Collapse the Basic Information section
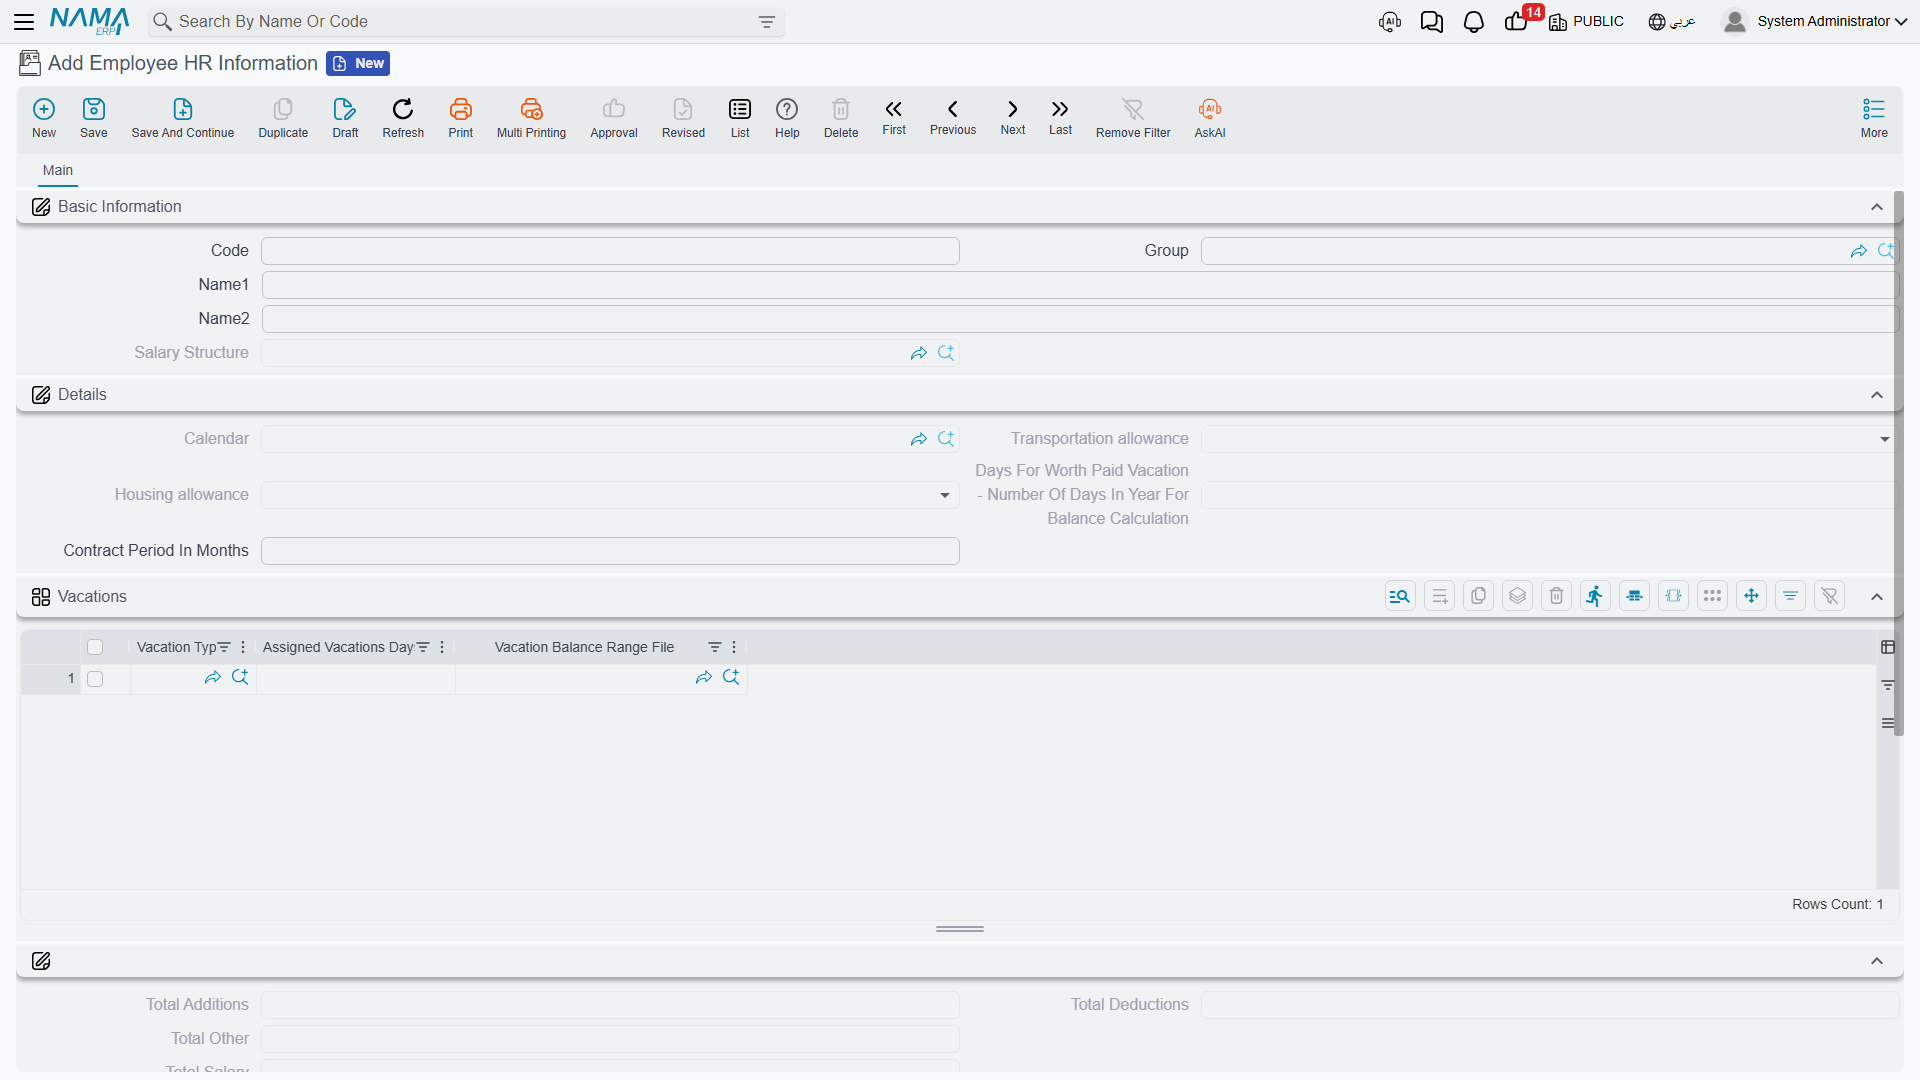 pyautogui.click(x=1877, y=207)
